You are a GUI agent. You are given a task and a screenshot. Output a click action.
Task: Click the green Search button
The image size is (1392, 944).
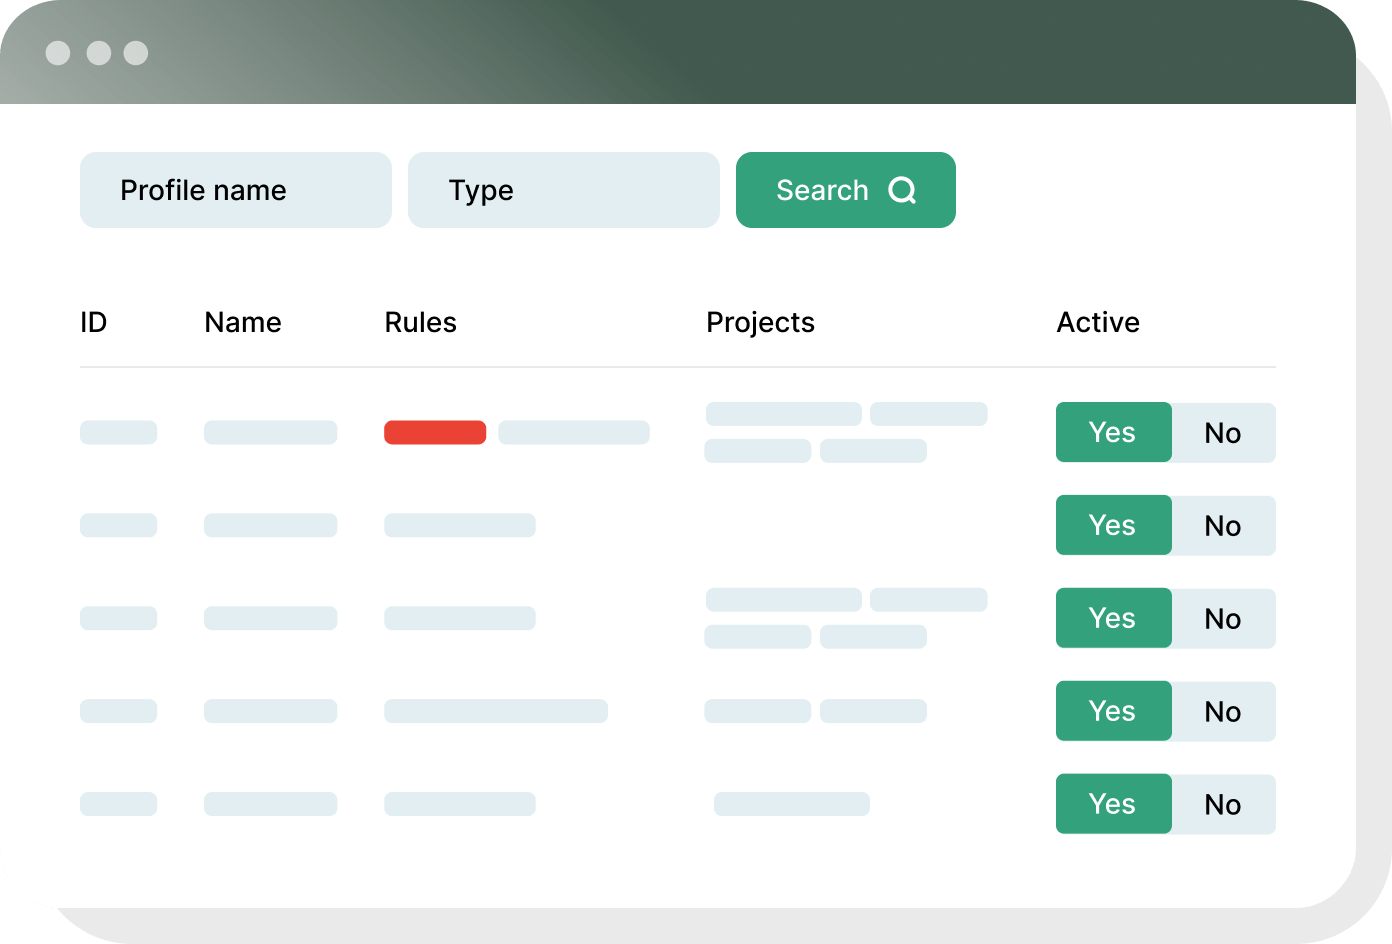[846, 190]
